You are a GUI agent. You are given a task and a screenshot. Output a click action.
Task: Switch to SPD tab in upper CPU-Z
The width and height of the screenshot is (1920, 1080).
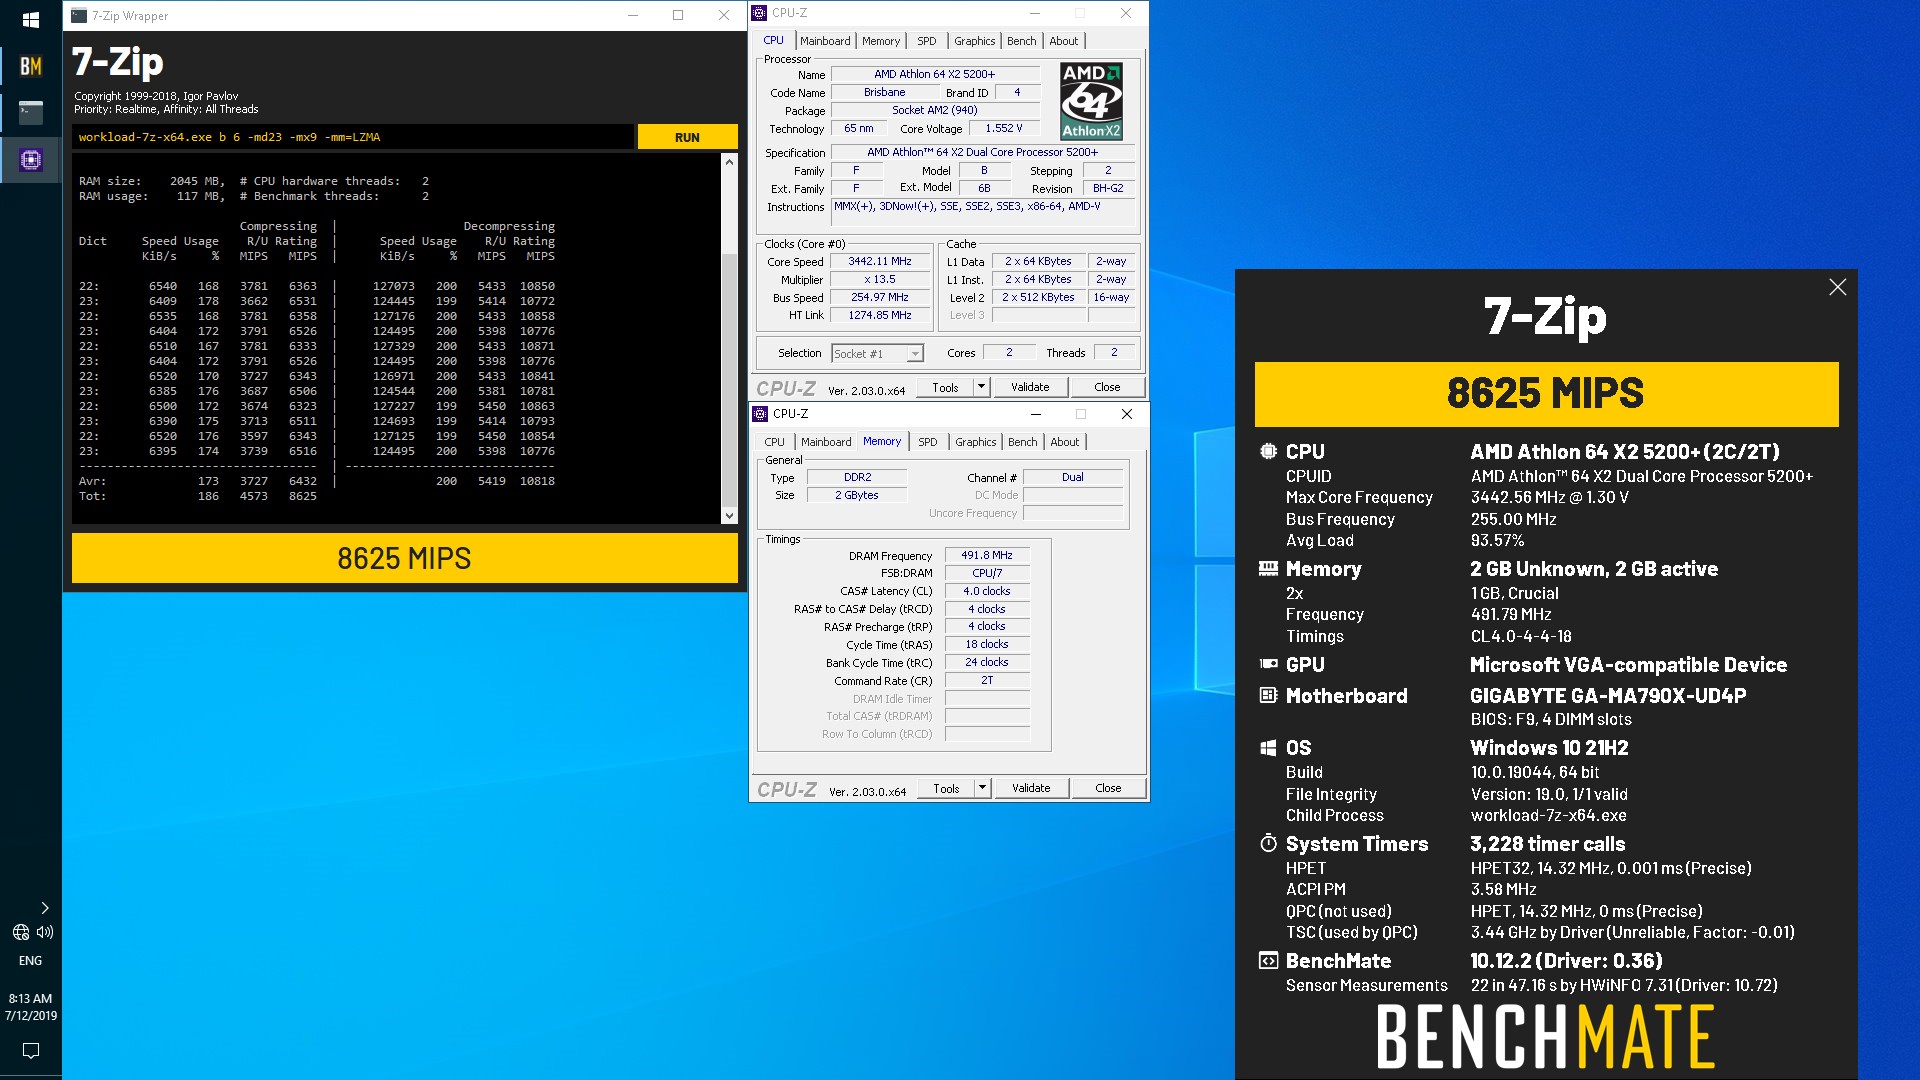click(927, 41)
